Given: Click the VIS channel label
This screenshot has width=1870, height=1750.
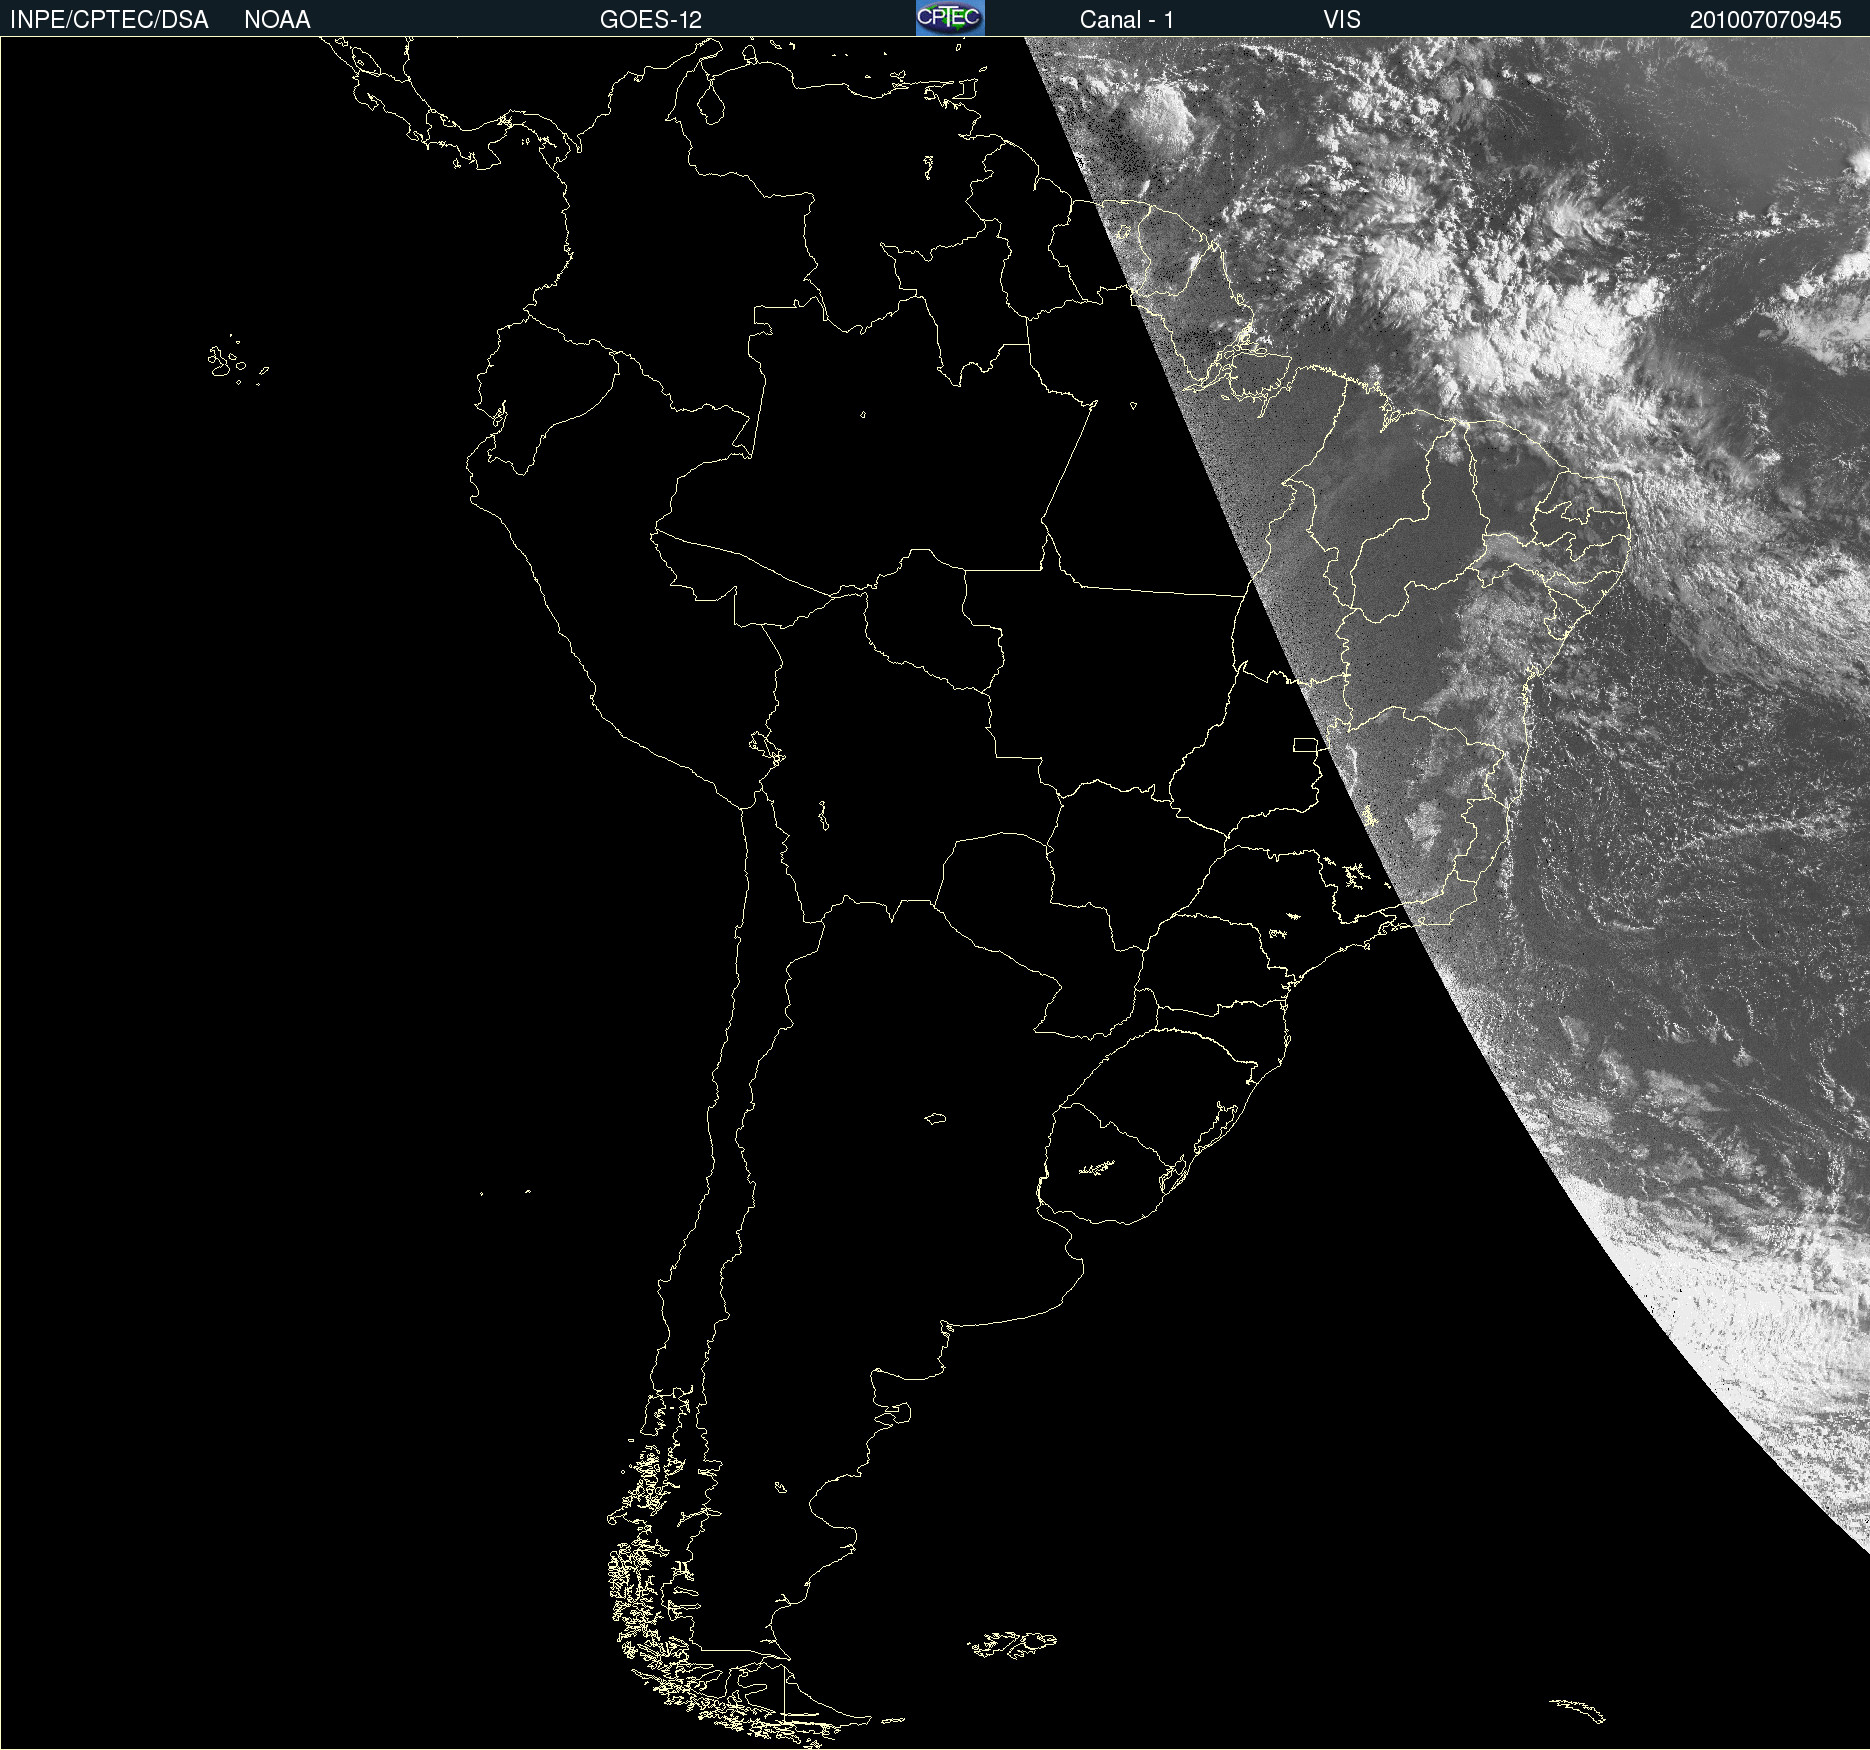Looking at the screenshot, I should pos(1342,20).
